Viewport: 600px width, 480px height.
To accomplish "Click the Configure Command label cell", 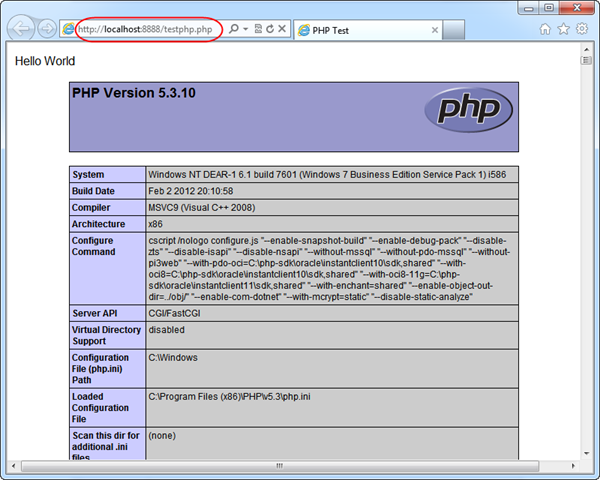I will 108,269.
